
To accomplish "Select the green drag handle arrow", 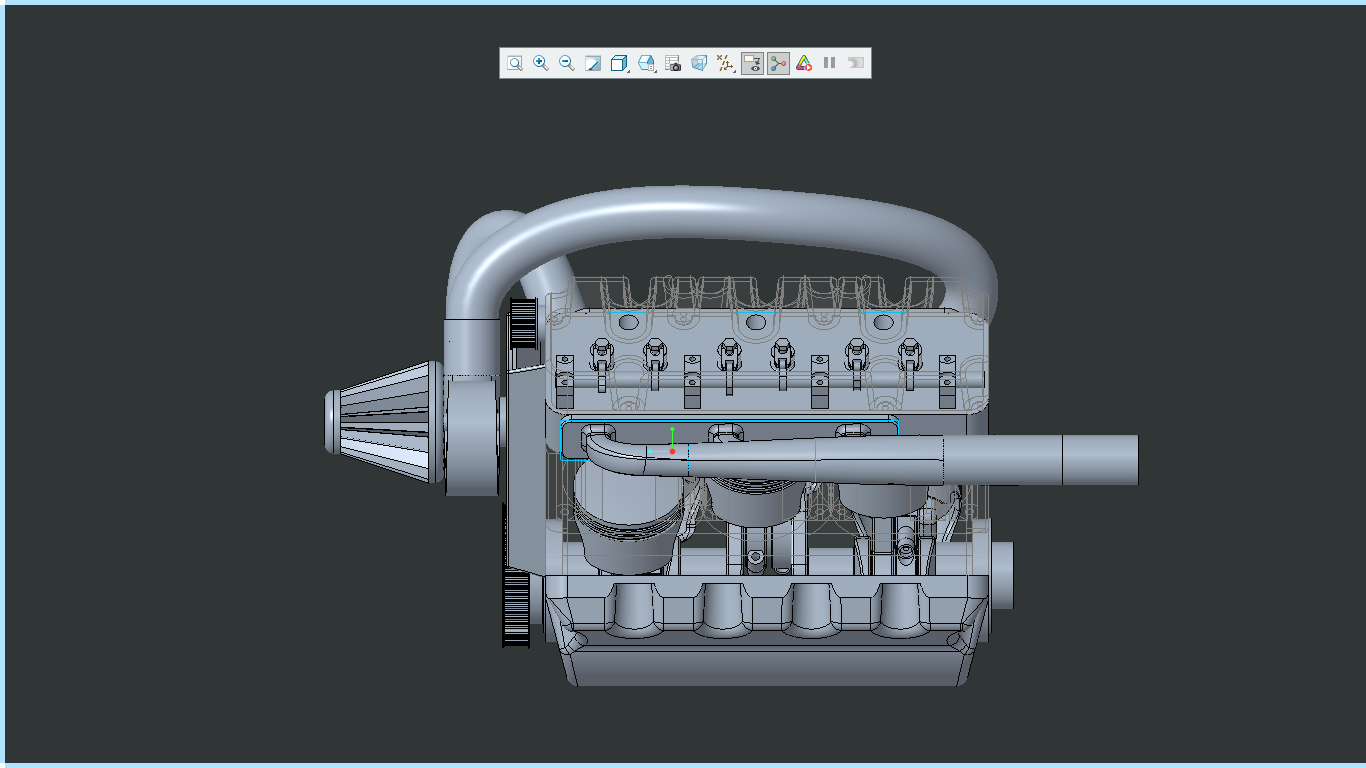I will click(x=673, y=432).
